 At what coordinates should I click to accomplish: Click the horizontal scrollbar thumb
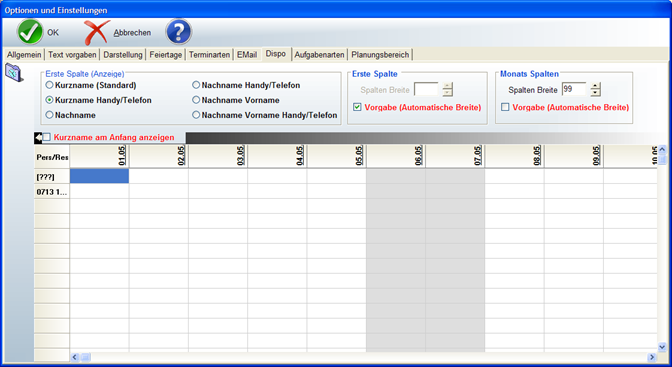click(x=85, y=357)
